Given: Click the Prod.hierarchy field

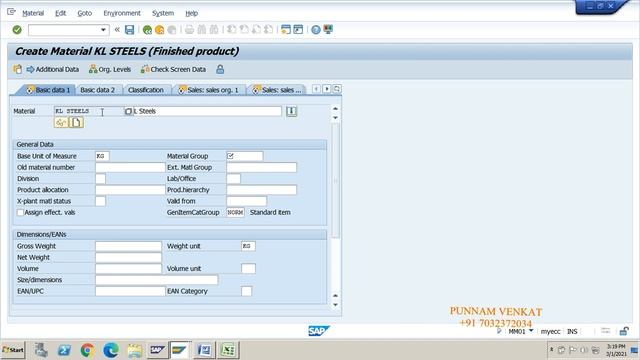Looking at the screenshot, I should (262, 190).
